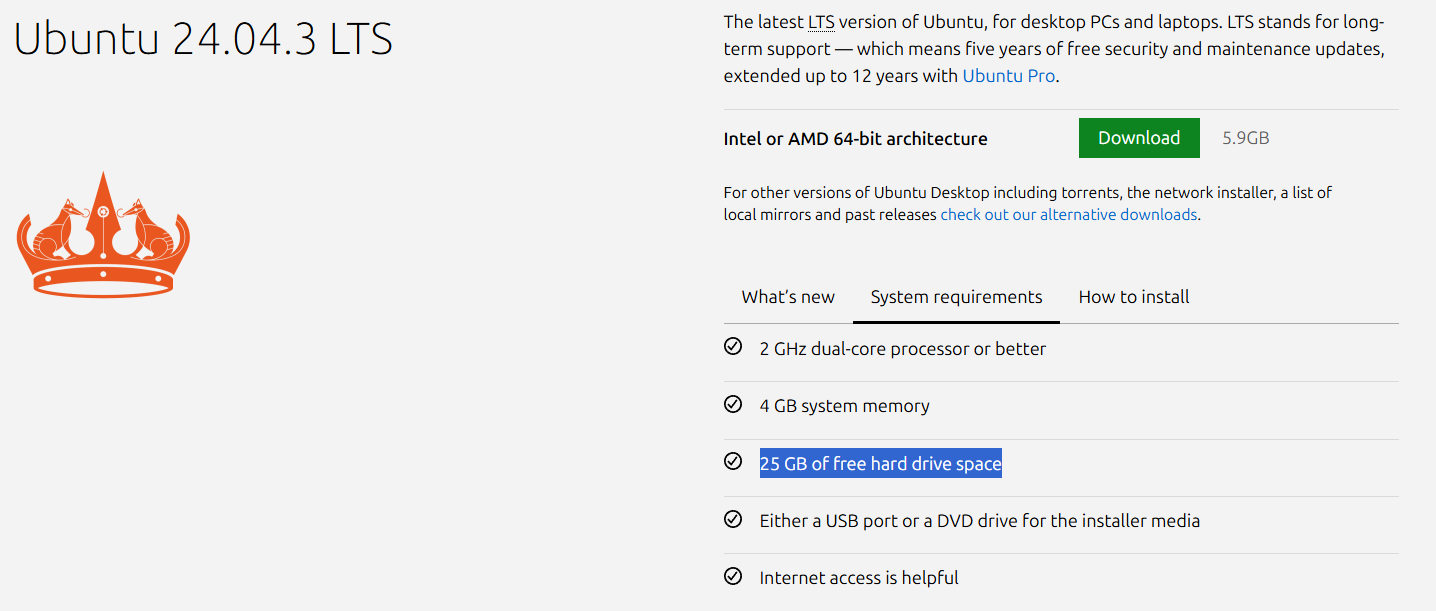Click the checkmark icon beside 2 GHz processor
Screen dimensions: 1436x611
(733, 347)
